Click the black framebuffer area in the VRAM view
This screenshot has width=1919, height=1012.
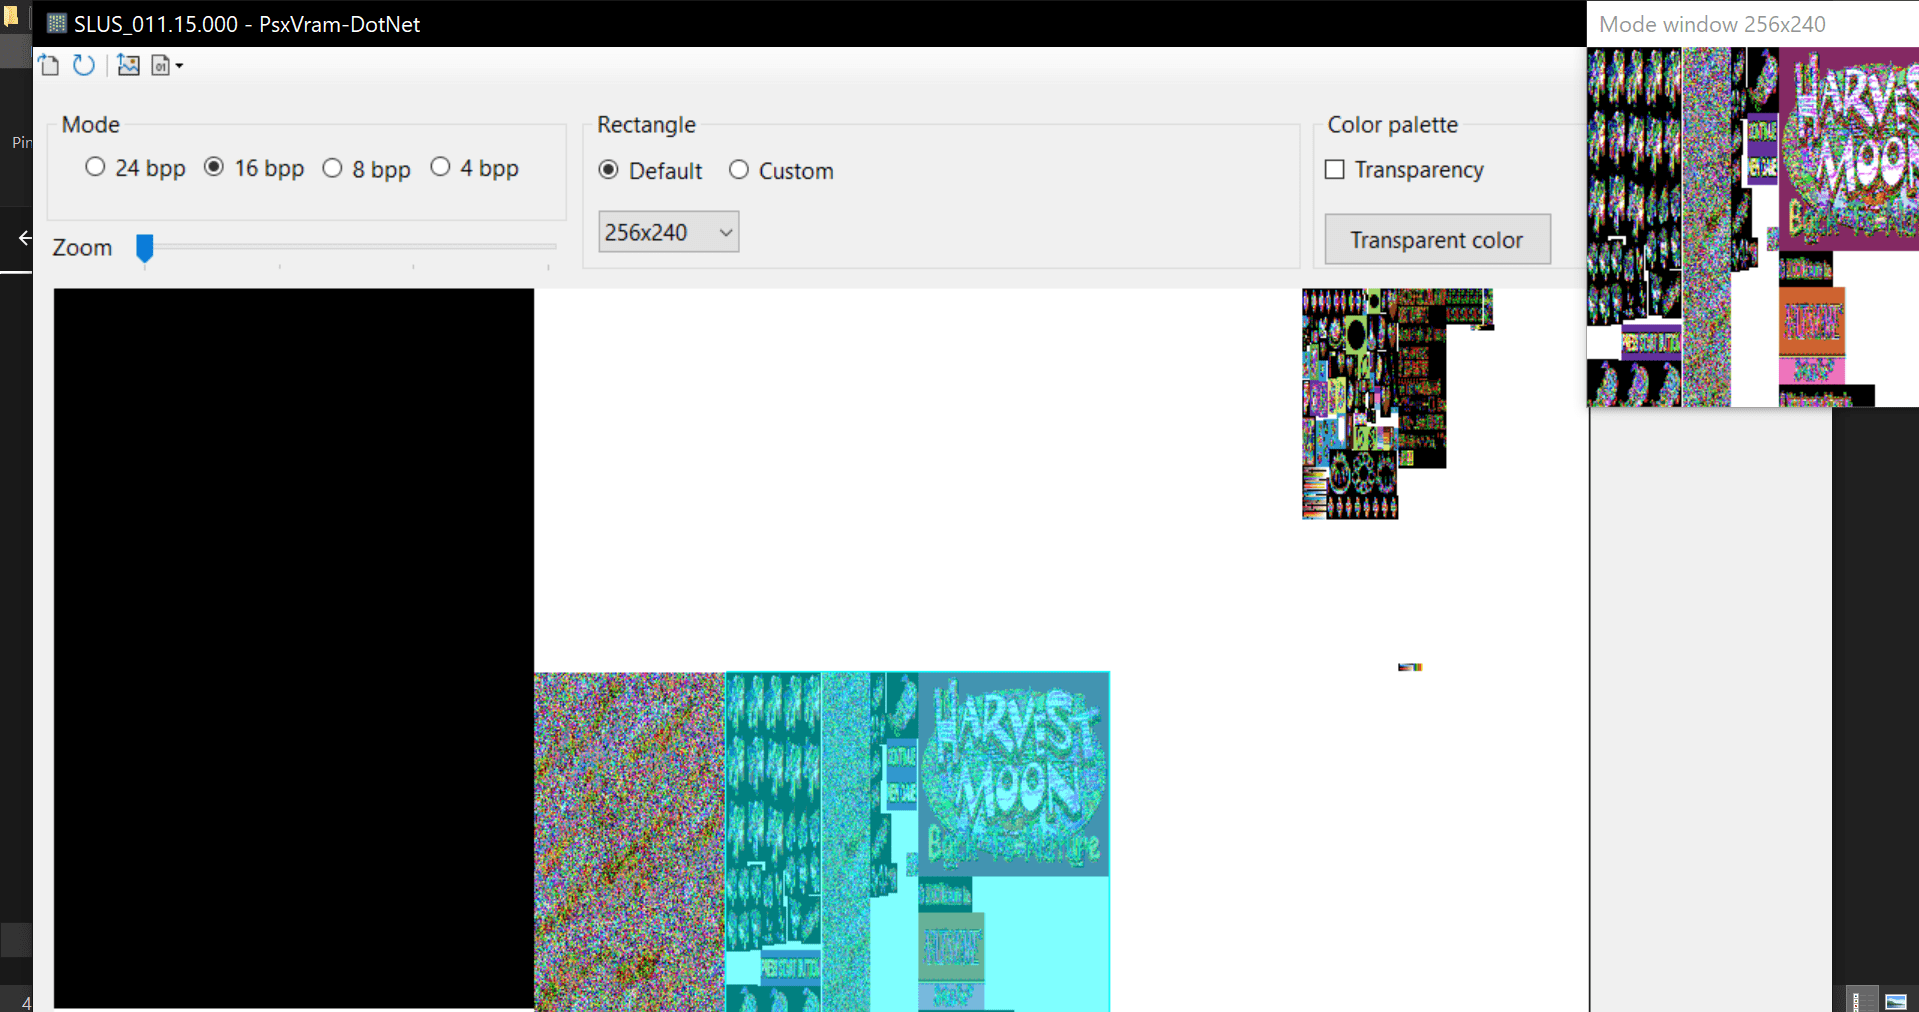[x=294, y=648]
